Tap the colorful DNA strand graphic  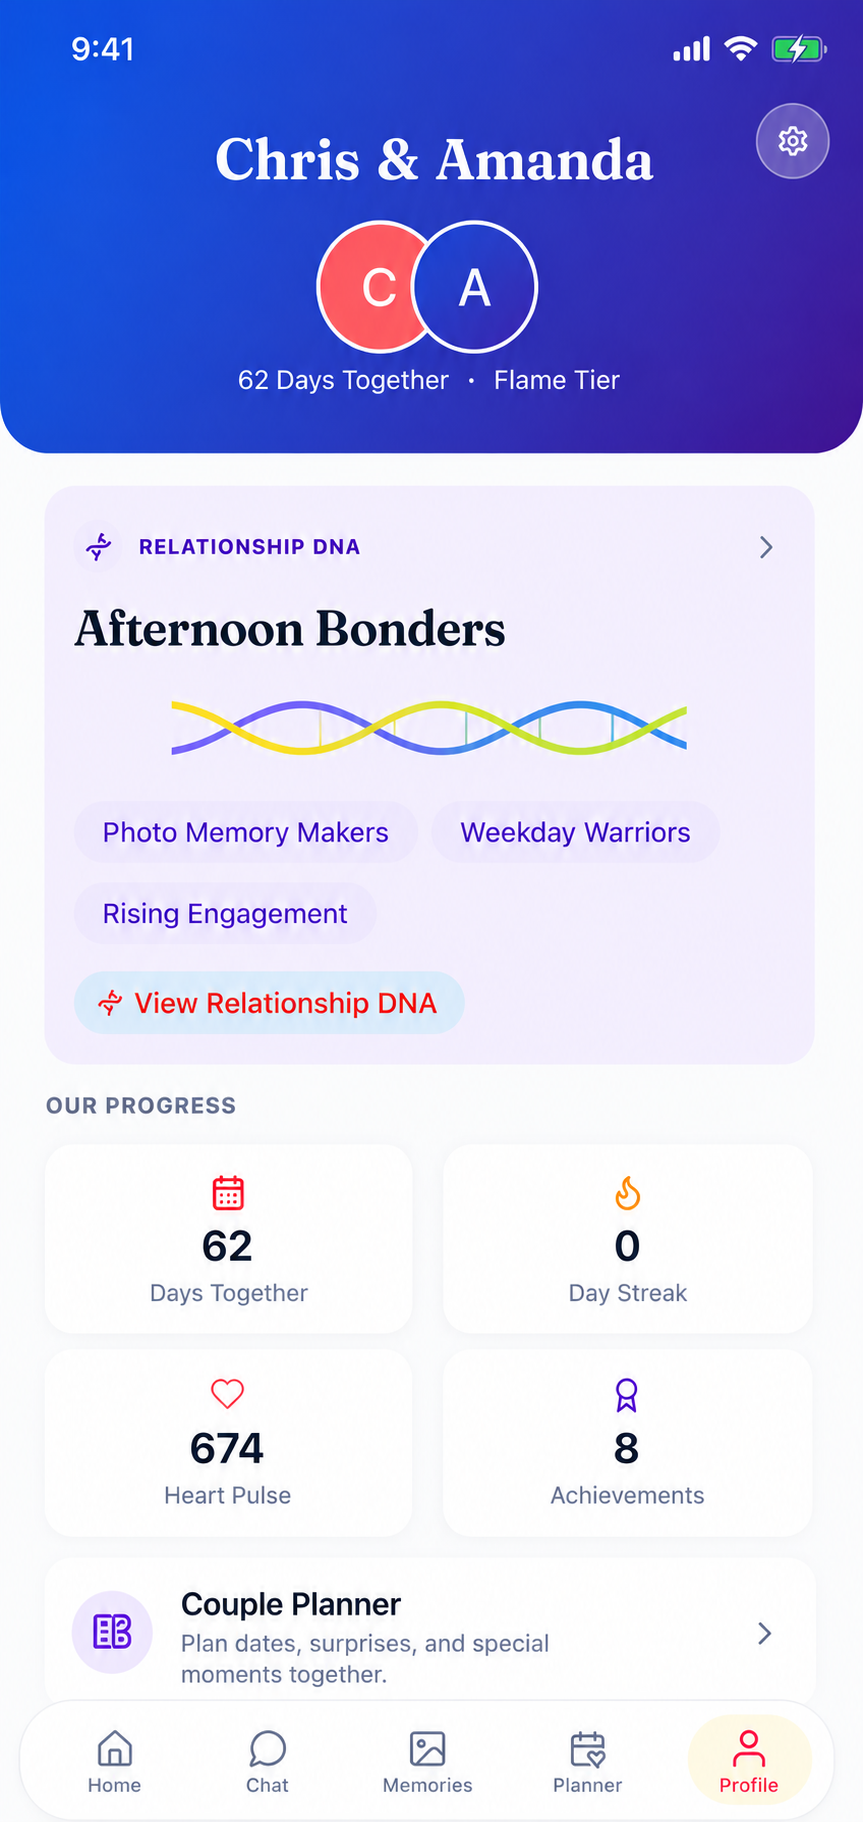pos(429,728)
